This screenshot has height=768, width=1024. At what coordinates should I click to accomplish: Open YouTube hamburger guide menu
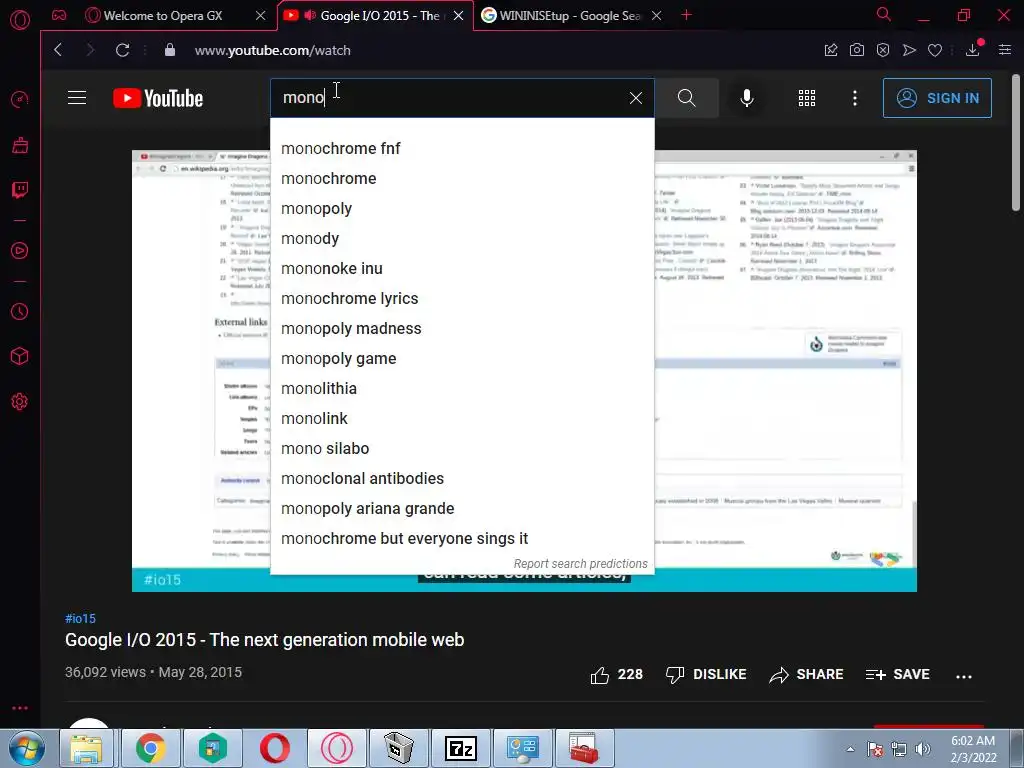(77, 98)
